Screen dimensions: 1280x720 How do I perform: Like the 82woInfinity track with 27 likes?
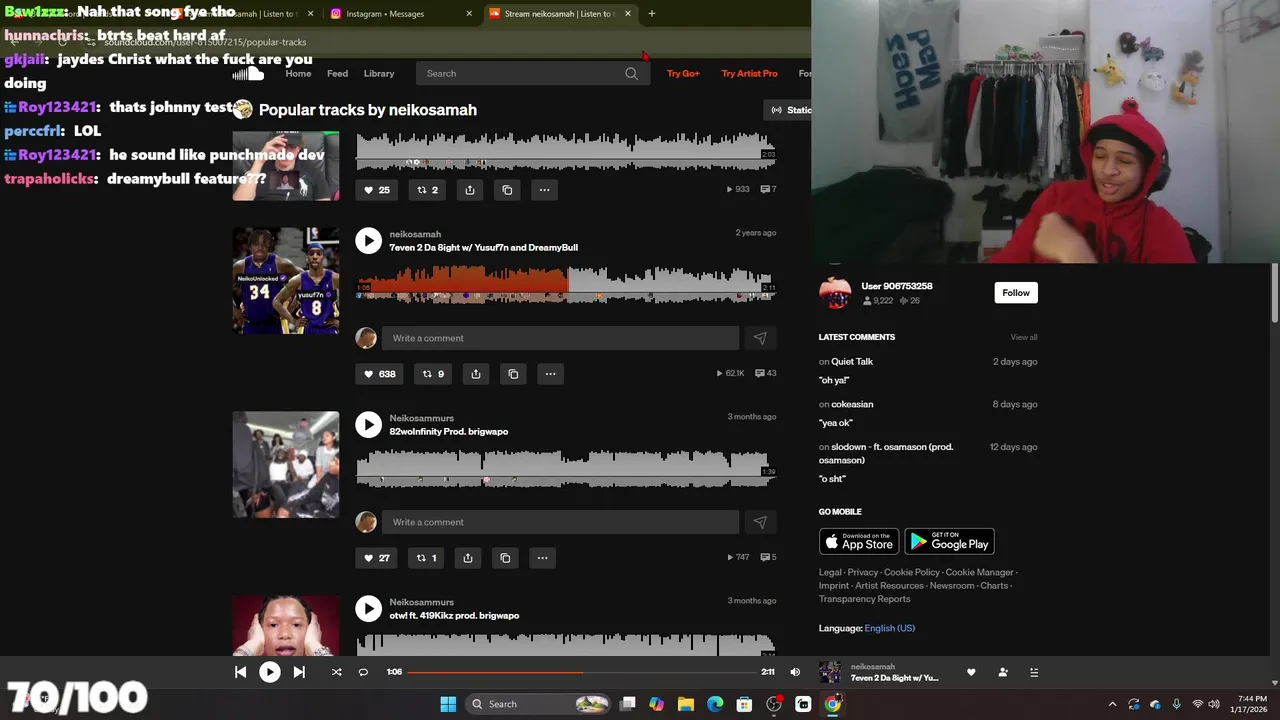click(377, 558)
